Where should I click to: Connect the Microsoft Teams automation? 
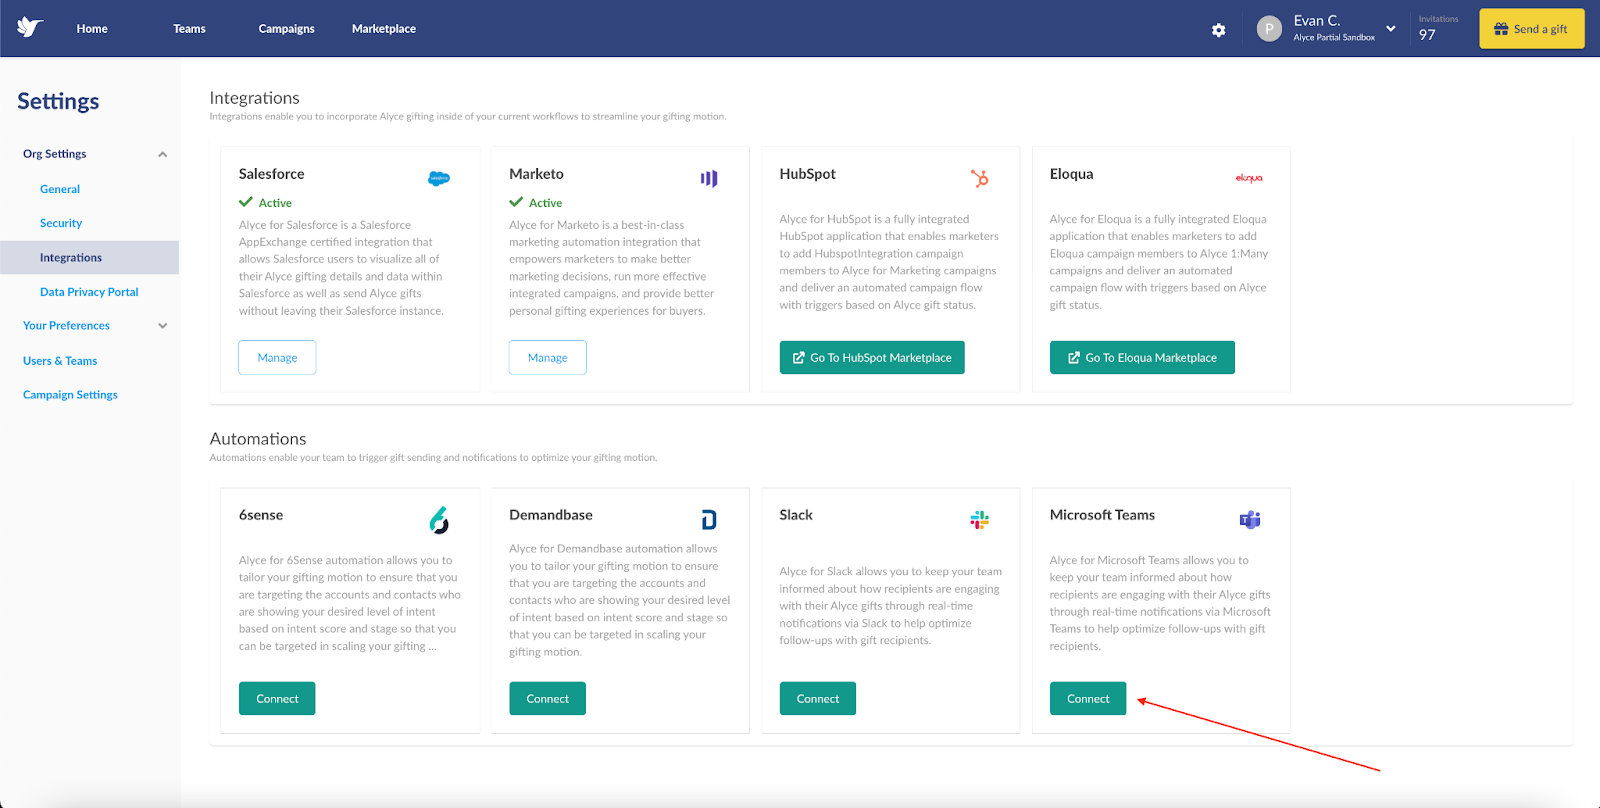point(1088,698)
